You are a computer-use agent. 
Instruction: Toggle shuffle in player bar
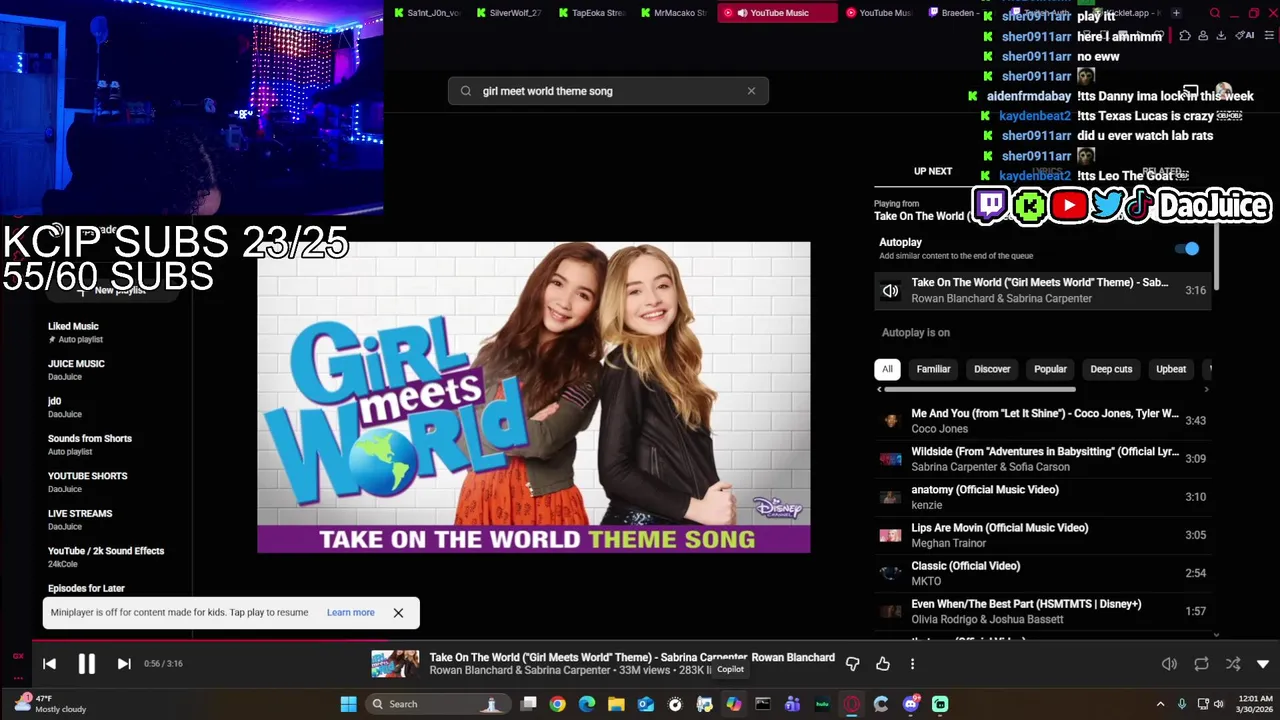(x=1233, y=664)
